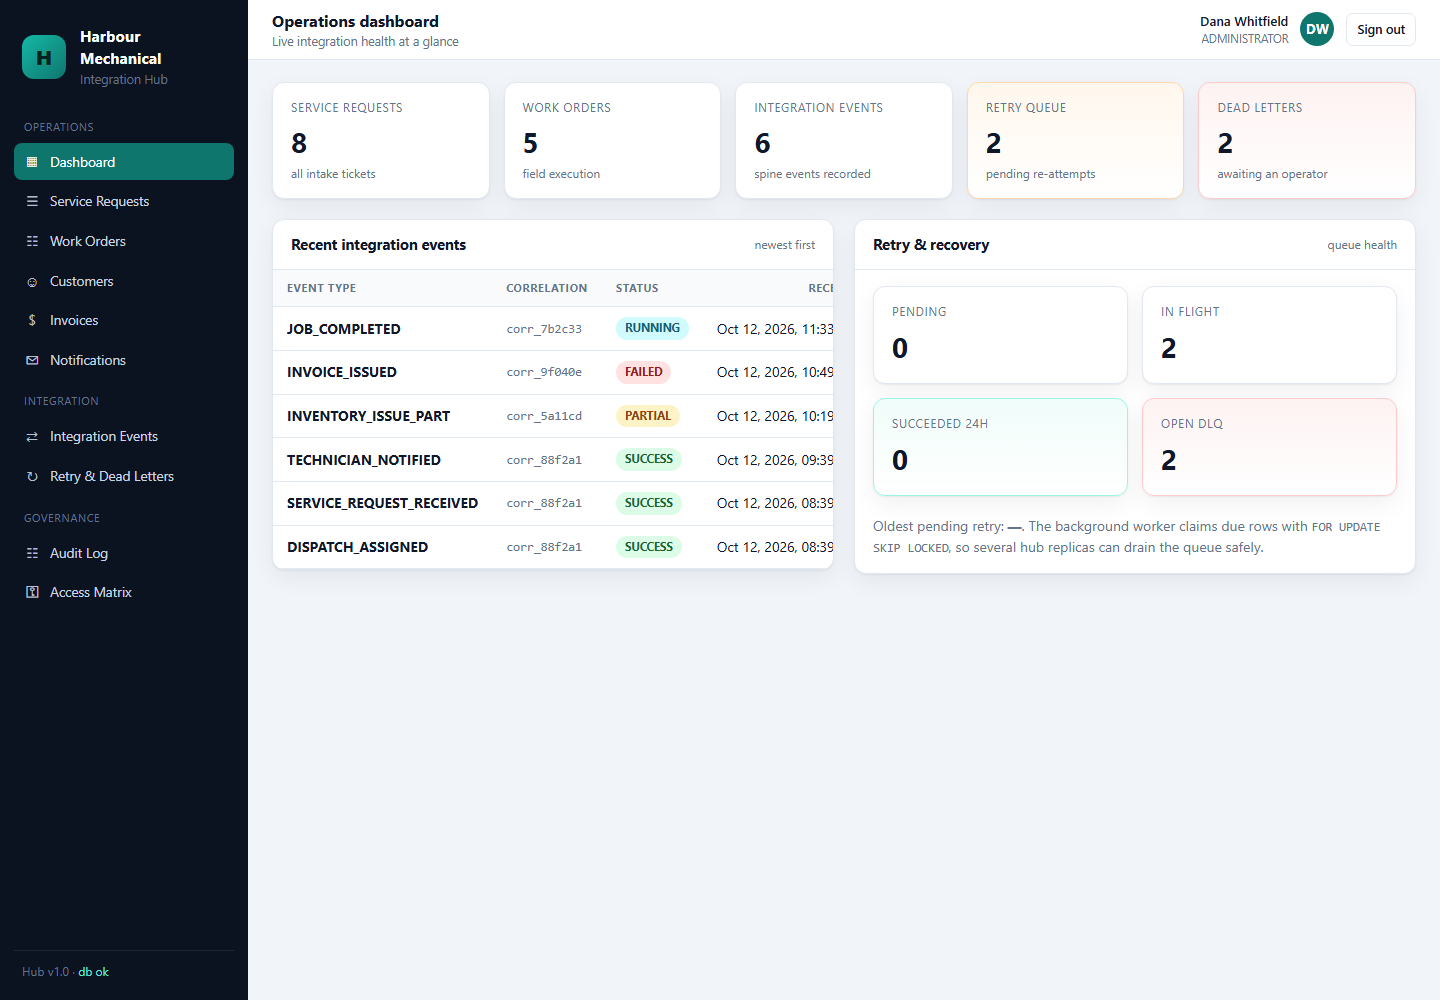Image resolution: width=1440 pixels, height=1000 pixels.
Task: Select the TECHNICIAN_NOTIFIED event
Action: 553,460
